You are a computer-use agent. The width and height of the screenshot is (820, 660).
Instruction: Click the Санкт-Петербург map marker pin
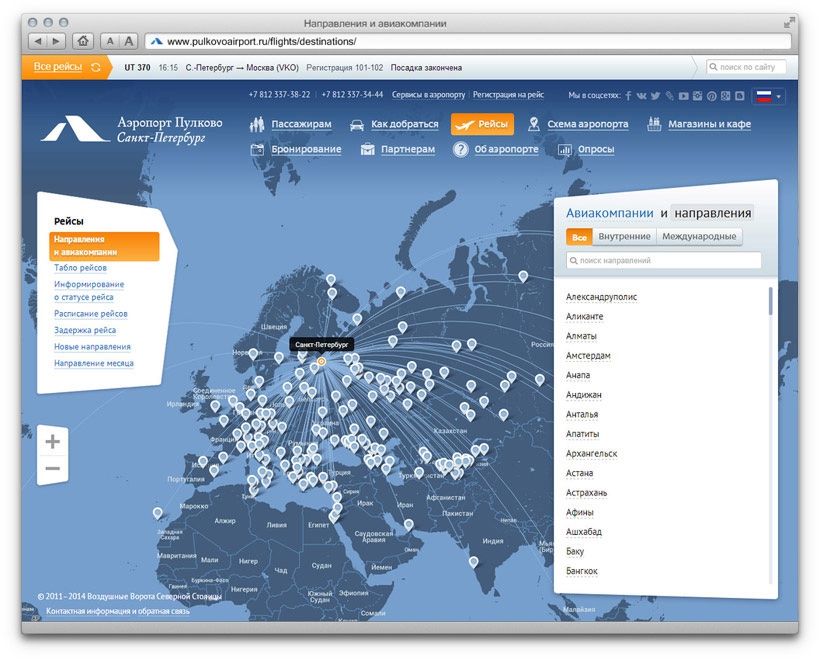pos(321,361)
